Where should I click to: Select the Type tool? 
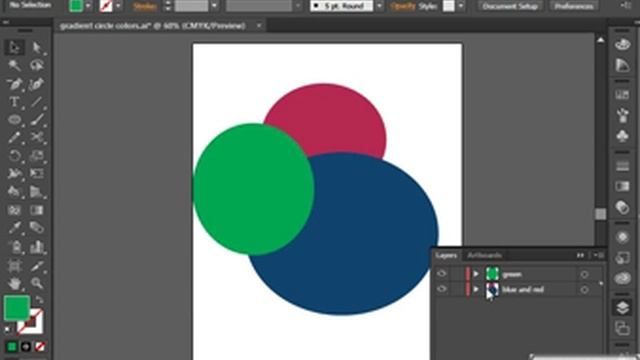coord(14,102)
